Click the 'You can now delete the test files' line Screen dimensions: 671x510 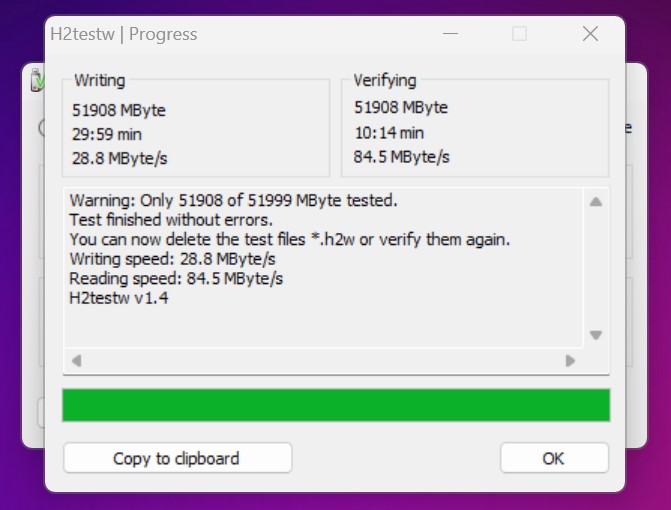pyautogui.click(x=290, y=240)
